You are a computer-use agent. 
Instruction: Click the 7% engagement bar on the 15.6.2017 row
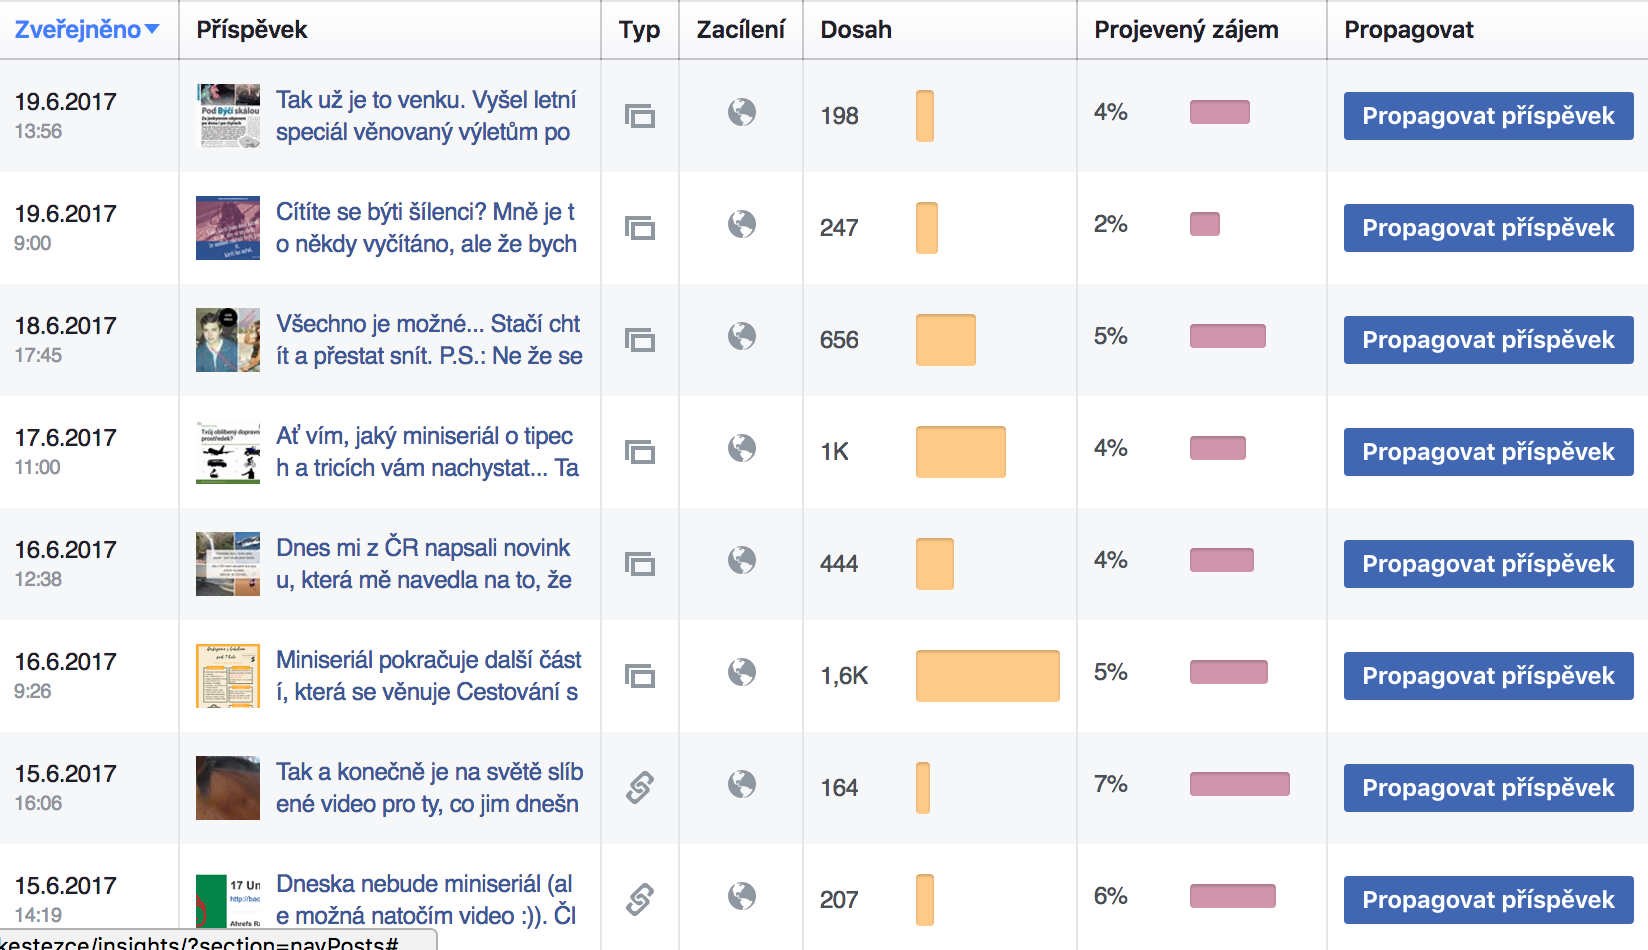[1240, 787]
